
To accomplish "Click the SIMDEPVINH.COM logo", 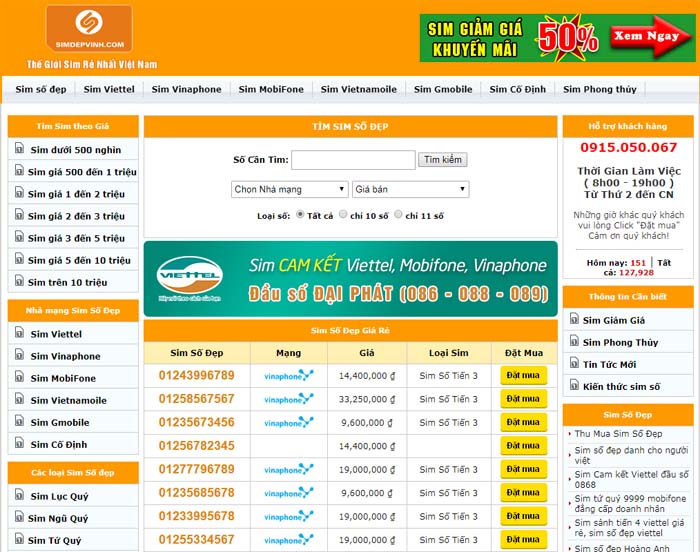I will (x=88, y=29).
